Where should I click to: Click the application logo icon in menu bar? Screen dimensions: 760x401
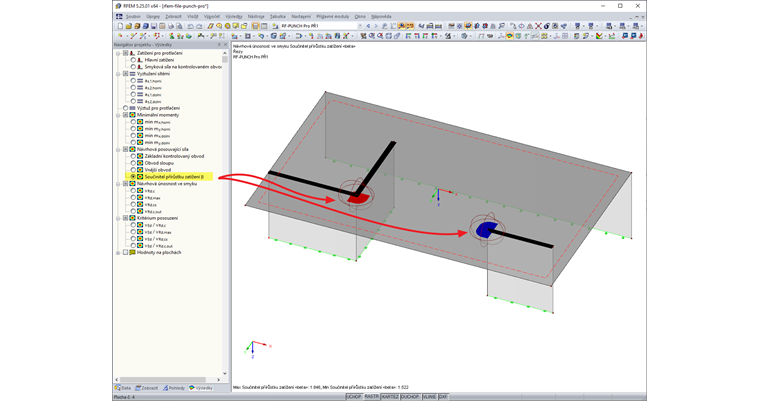[118, 16]
